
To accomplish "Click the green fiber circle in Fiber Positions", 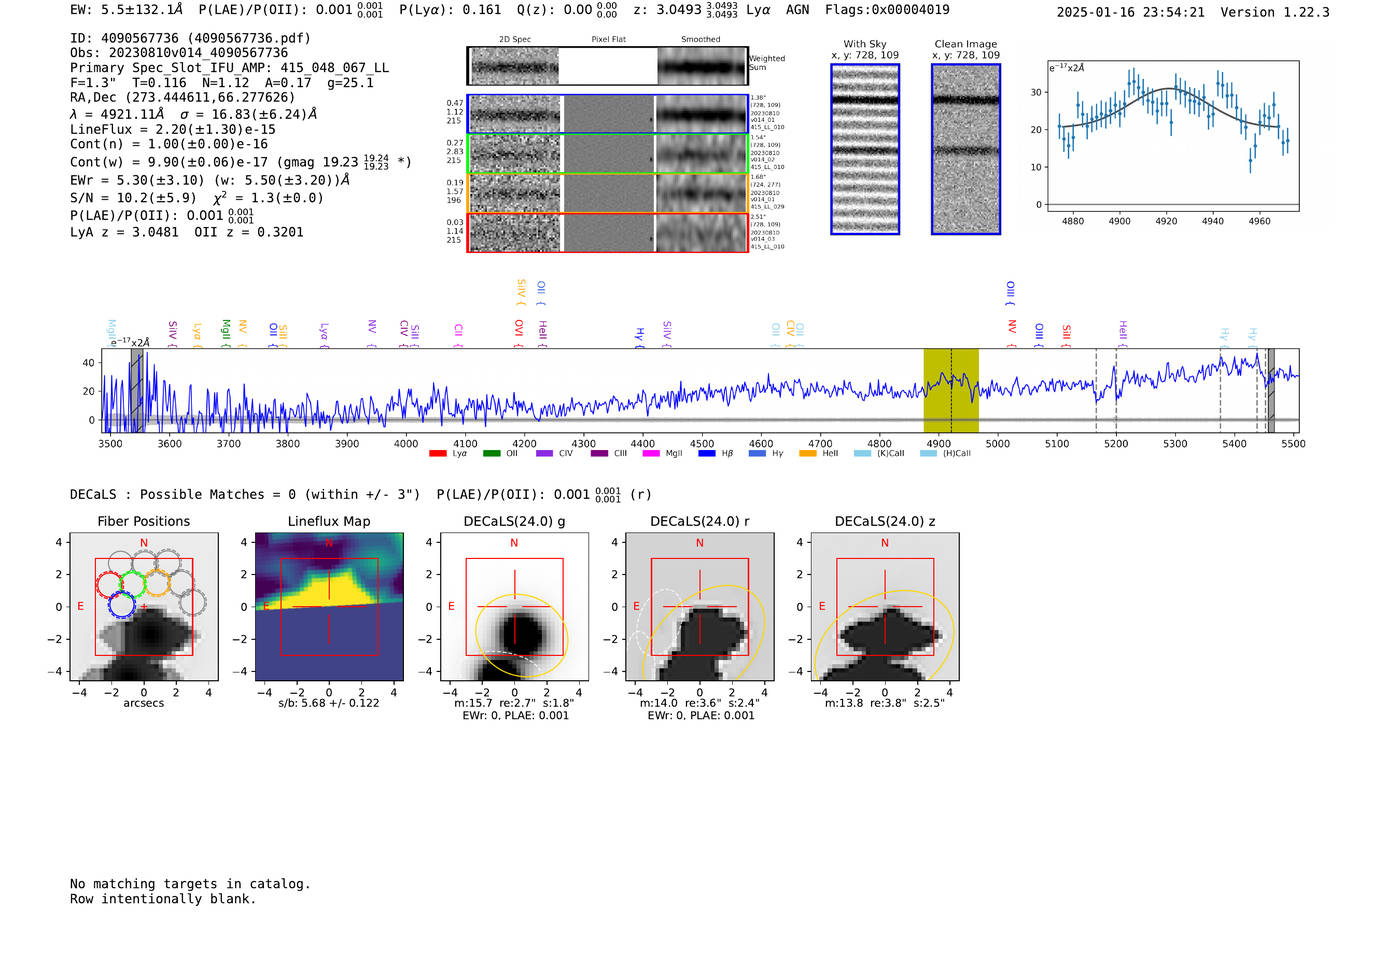I will click(x=133, y=584).
